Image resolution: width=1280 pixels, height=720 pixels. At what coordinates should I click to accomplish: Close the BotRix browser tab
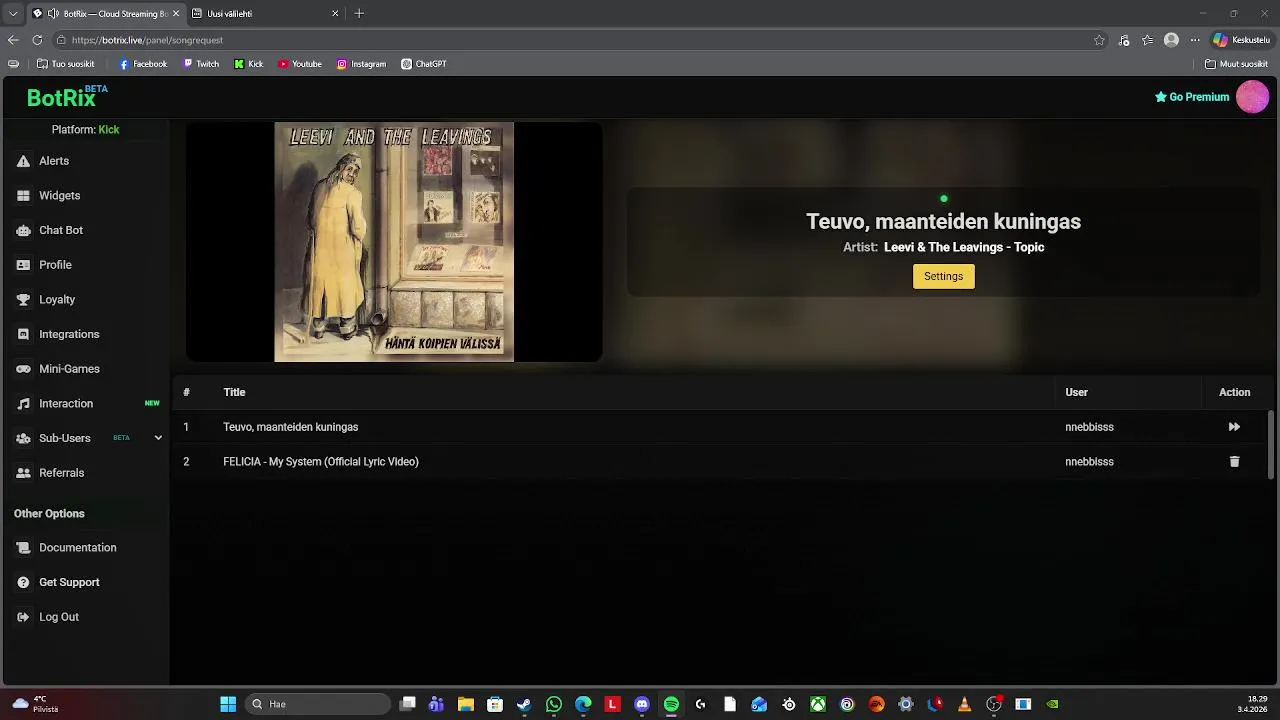point(176,14)
